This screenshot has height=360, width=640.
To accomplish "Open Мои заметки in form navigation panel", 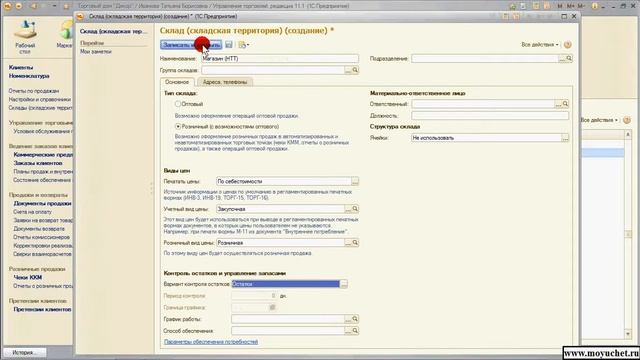I will (96, 52).
